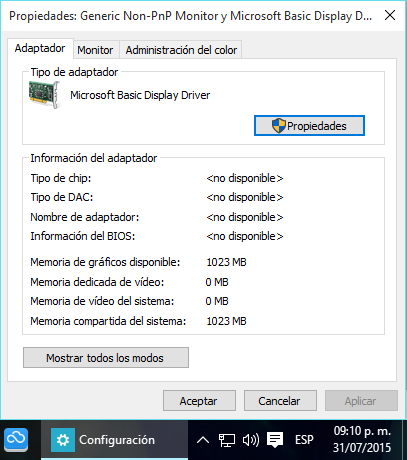This screenshot has width=407, height=460.
Task: Open the clock and date flyout
Action: click(362, 439)
